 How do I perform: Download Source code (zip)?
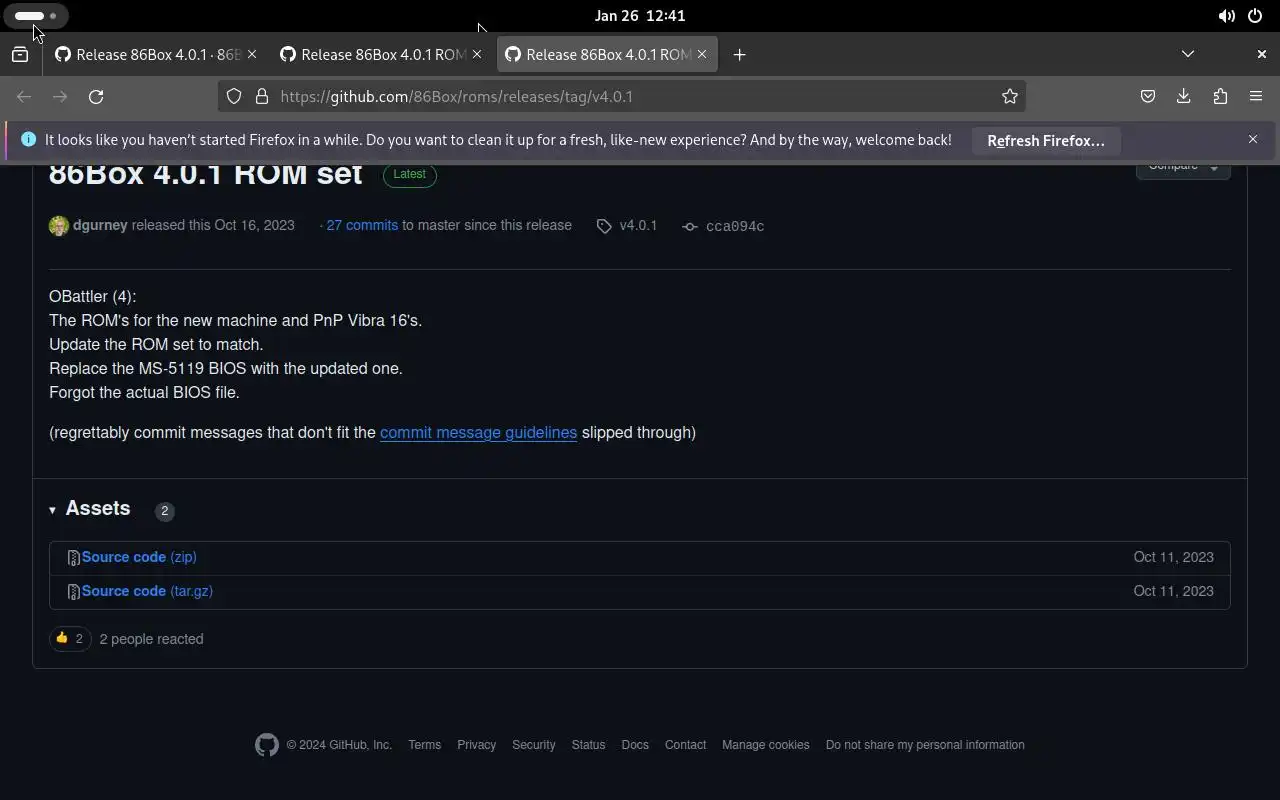(139, 557)
